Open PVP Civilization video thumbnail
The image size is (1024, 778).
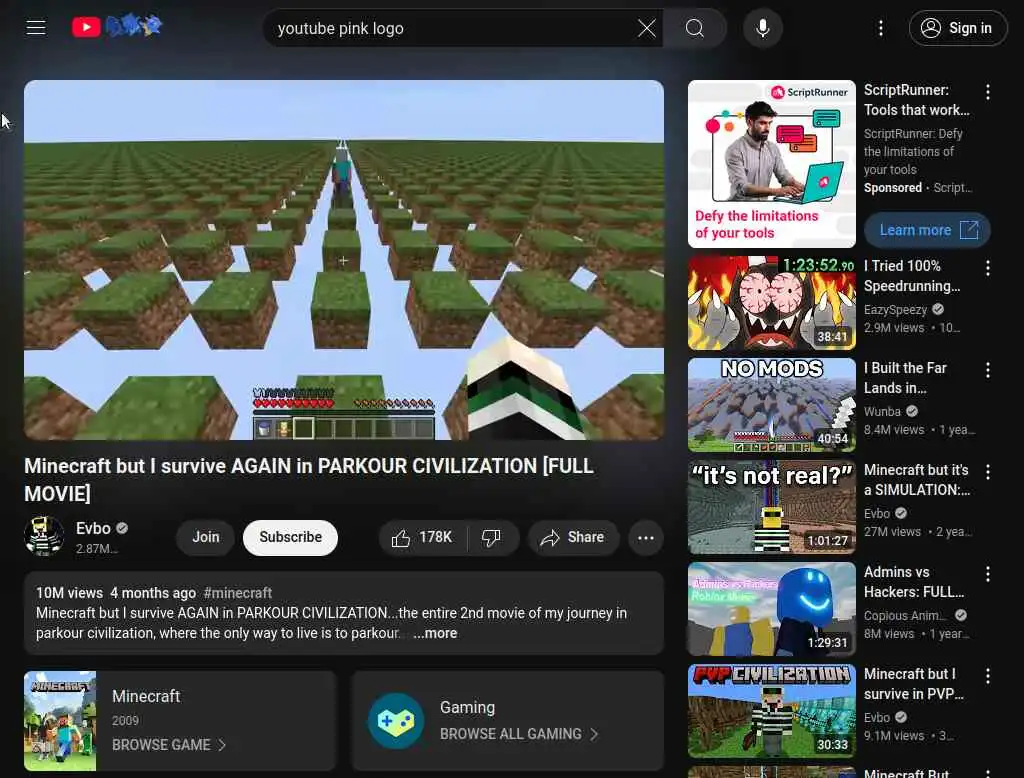point(771,710)
